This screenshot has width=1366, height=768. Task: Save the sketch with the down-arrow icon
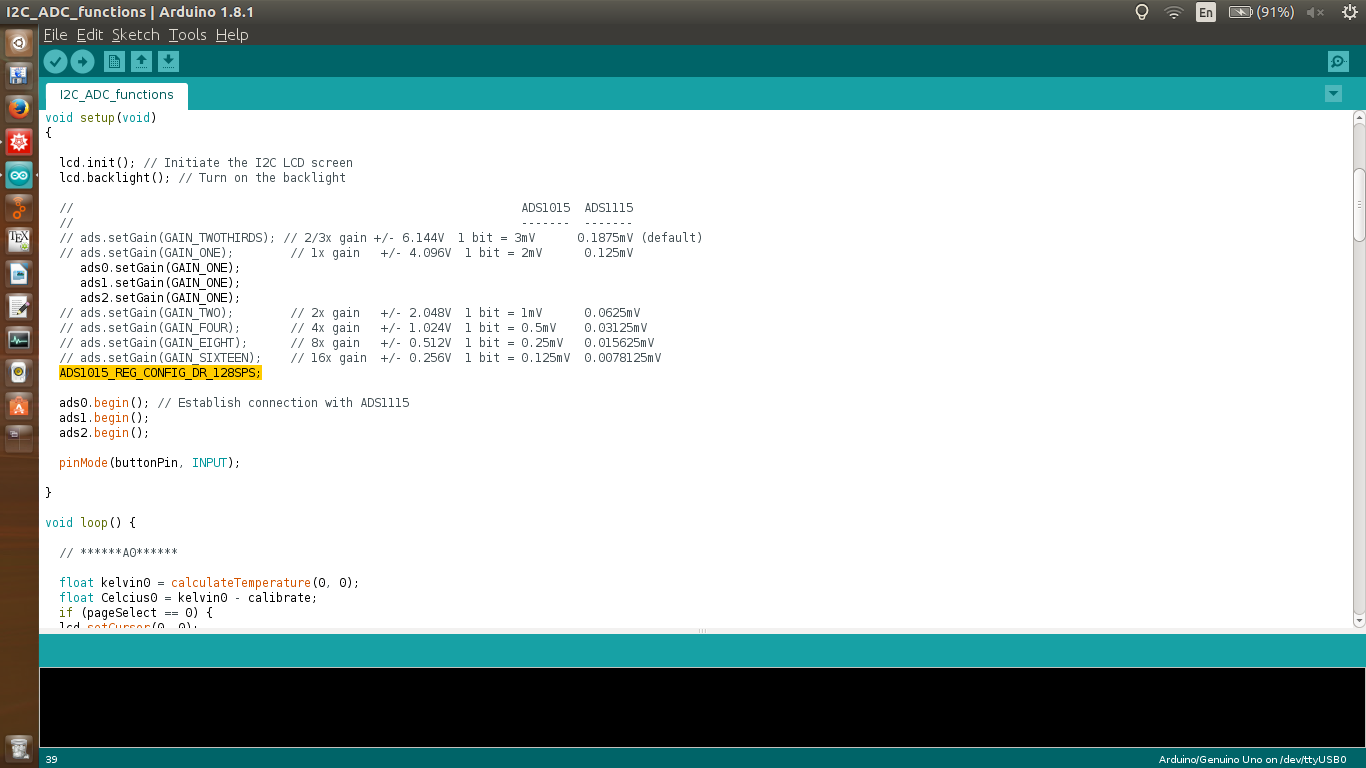click(168, 61)
